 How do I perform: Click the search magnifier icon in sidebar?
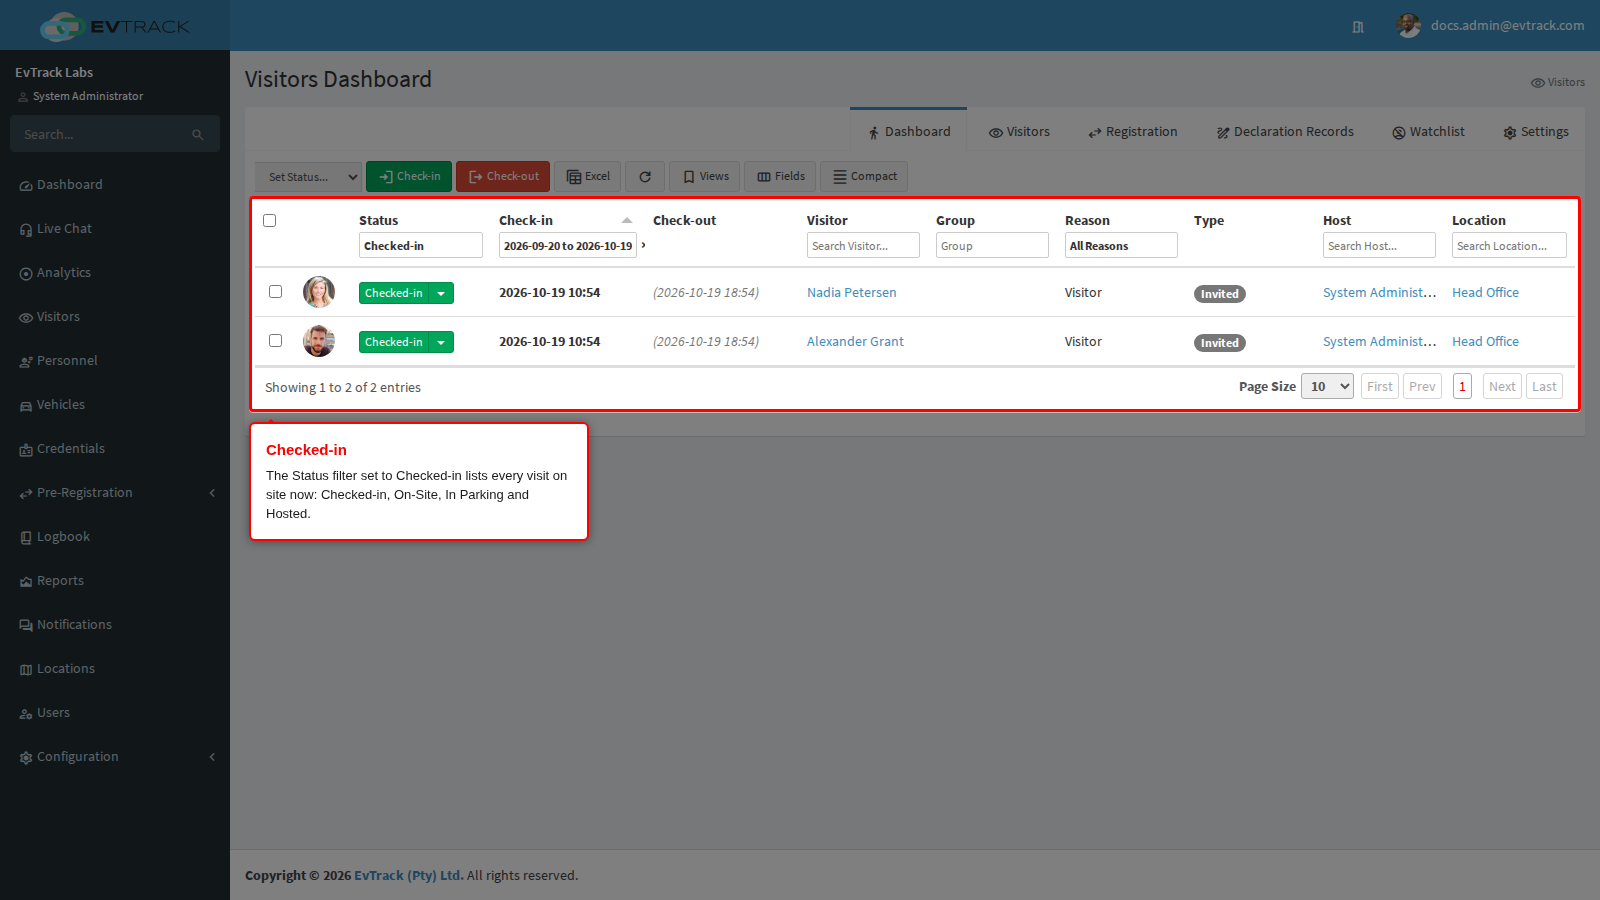[198, 135]
